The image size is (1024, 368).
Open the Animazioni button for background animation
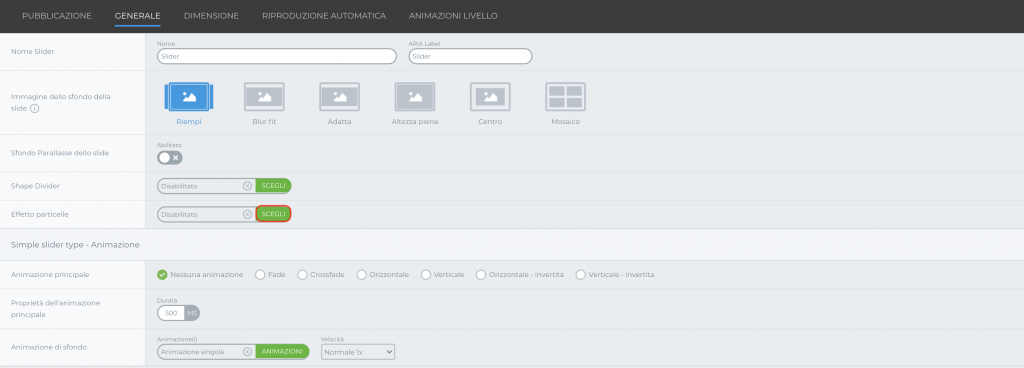click(282, 352)
